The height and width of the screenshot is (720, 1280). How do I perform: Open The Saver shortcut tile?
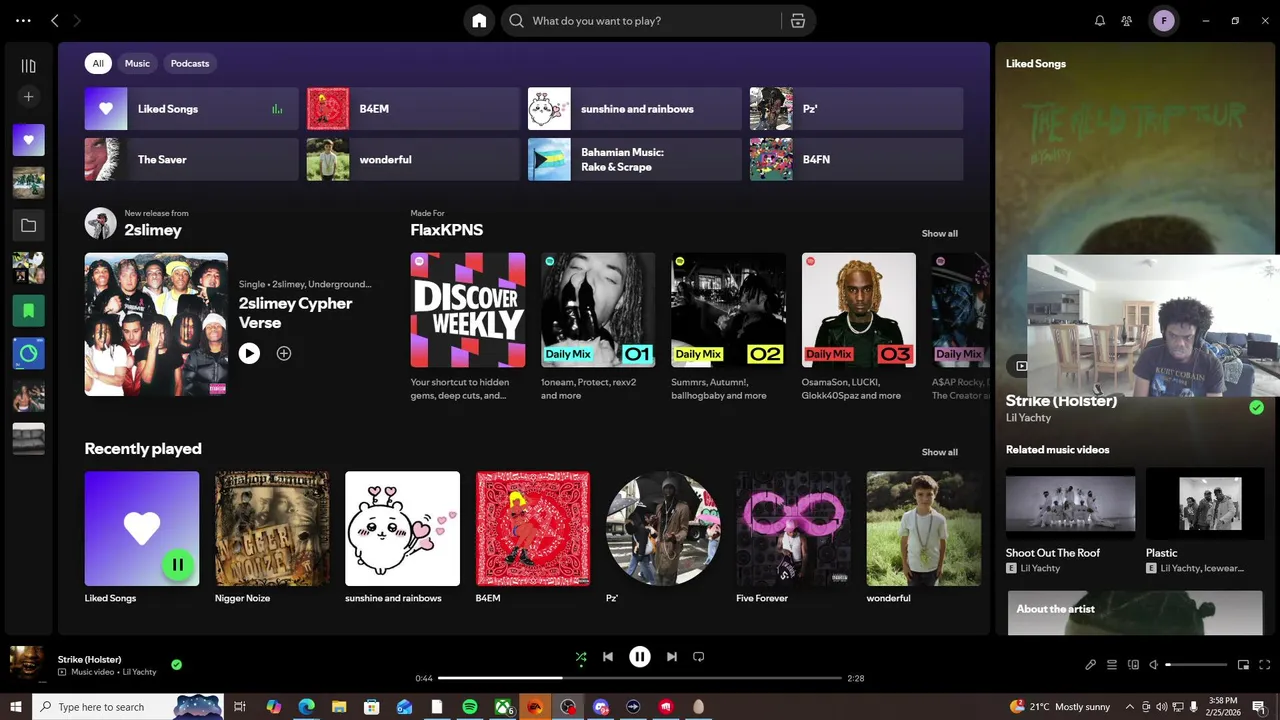point(191,159)
